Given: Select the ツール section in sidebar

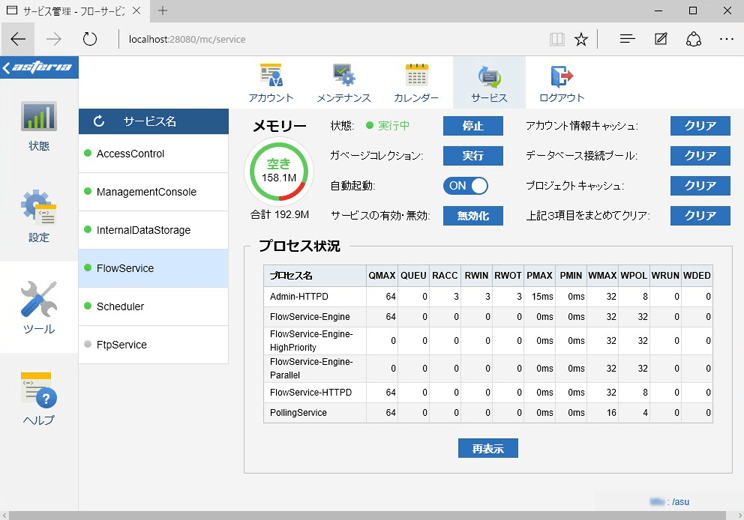Looking at the screenshot, I should (39, 307).
